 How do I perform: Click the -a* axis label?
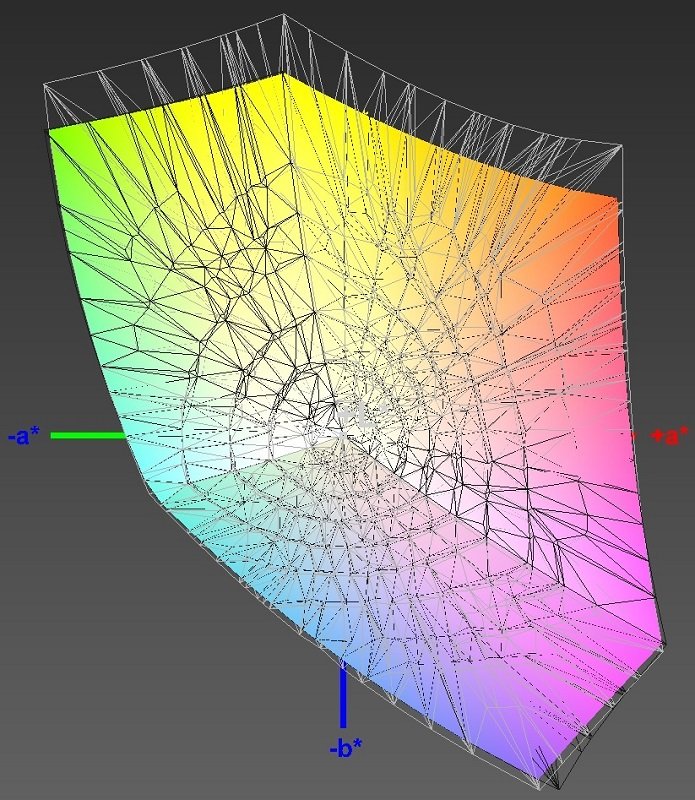point(23,437)
